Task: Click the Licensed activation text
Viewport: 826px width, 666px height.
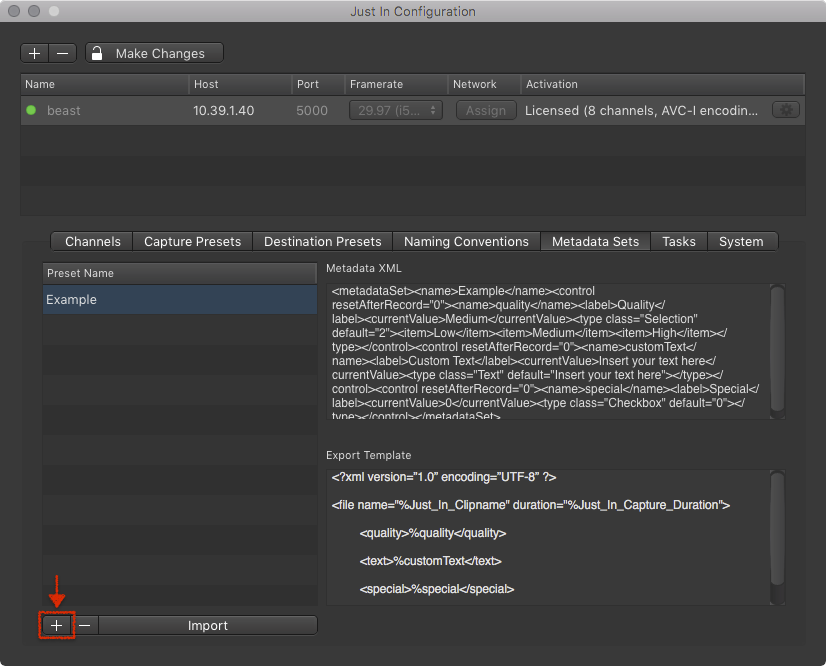Action: (x=641, y=111)
